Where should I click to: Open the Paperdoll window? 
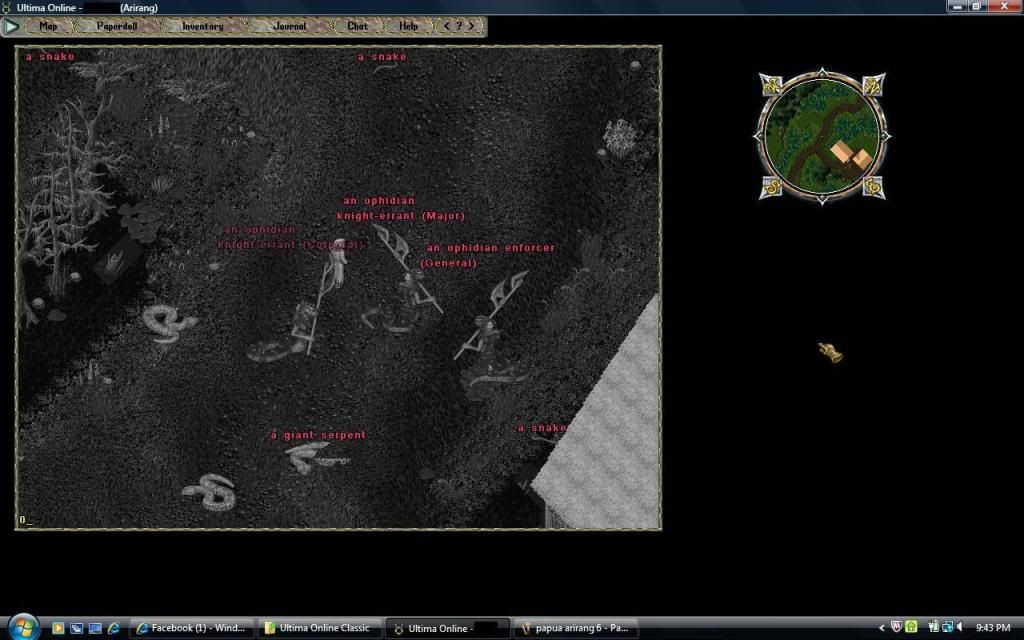[x=117, y=26]
